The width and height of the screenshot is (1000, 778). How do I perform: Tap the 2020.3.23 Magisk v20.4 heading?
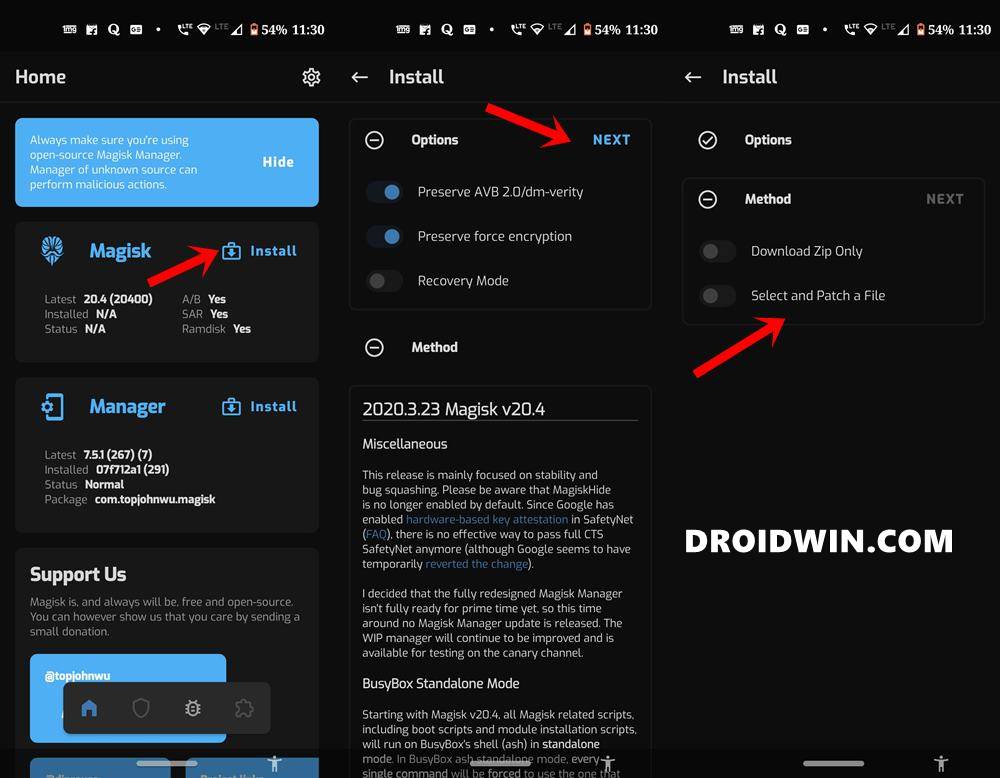pyautogui.click(x=453, y=409)
